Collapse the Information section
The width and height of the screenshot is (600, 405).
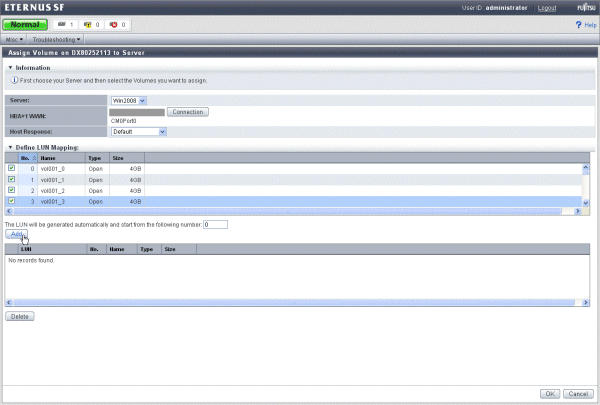coord(10,68)
